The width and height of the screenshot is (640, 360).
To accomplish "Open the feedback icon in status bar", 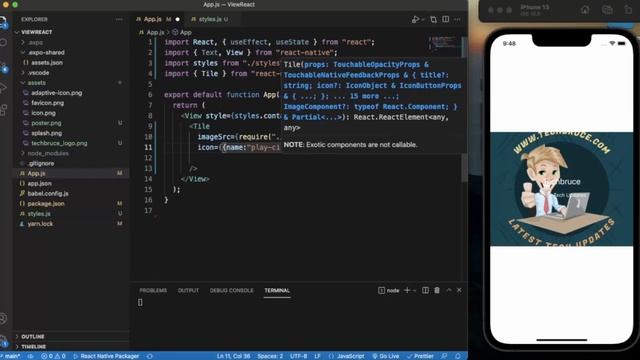I will (x=444, y=356).
